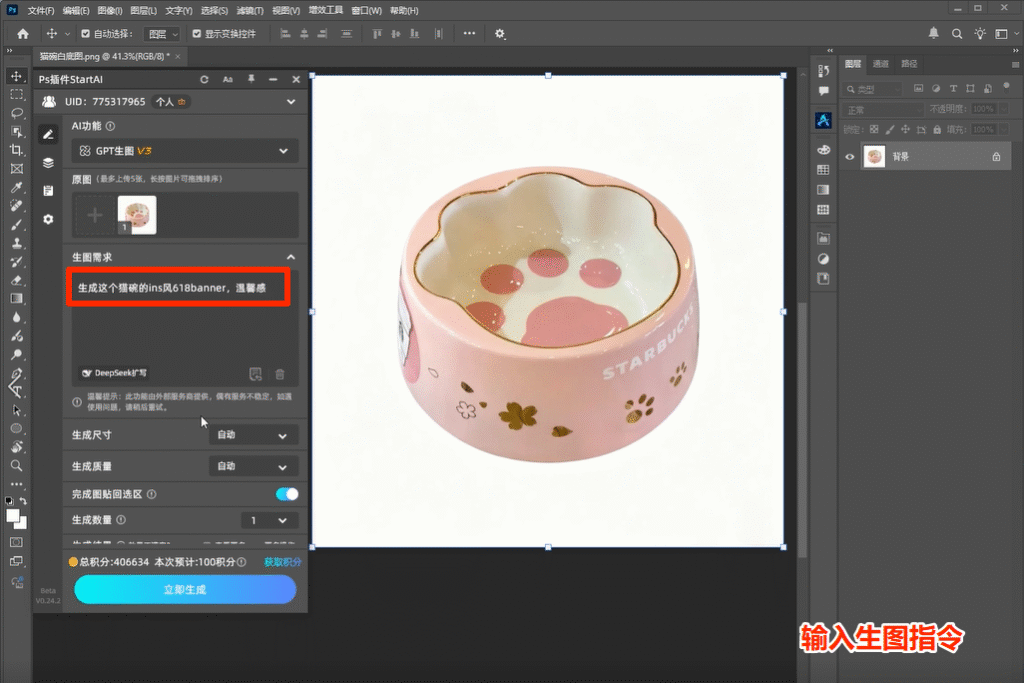Select the Rectangular Marquee tool
The image size is (1024, 683).
click(x=16, y=95)
